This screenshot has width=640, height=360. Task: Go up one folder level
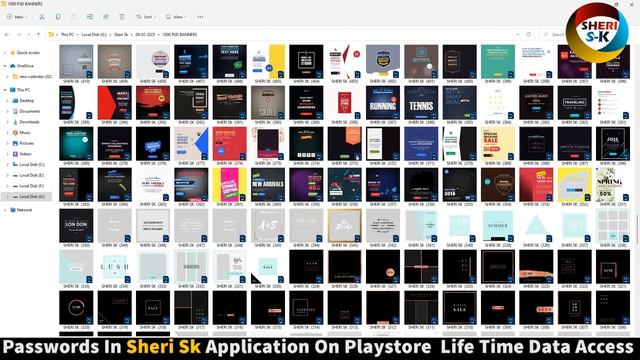[x=38, y=35]
